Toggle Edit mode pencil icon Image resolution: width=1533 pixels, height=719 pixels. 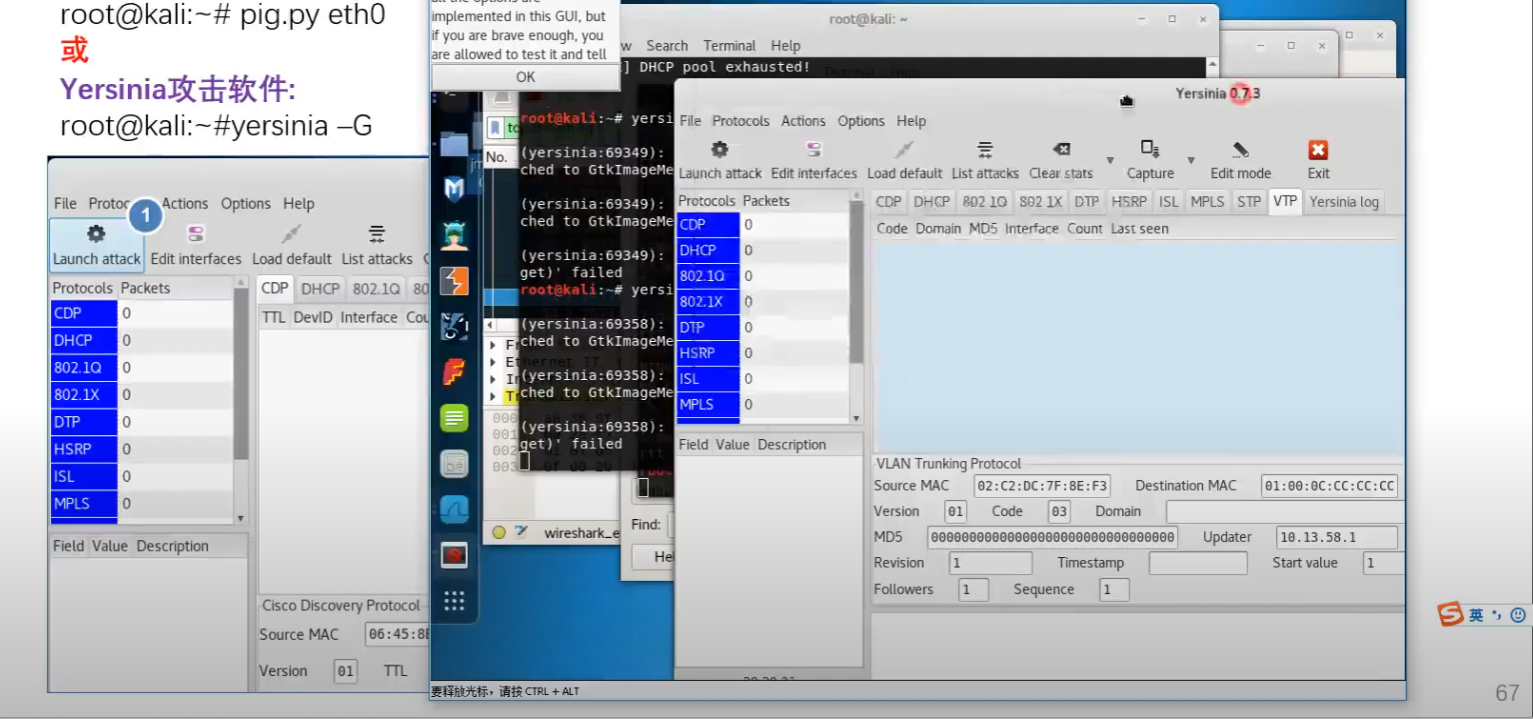click(x=1241, y=150)
